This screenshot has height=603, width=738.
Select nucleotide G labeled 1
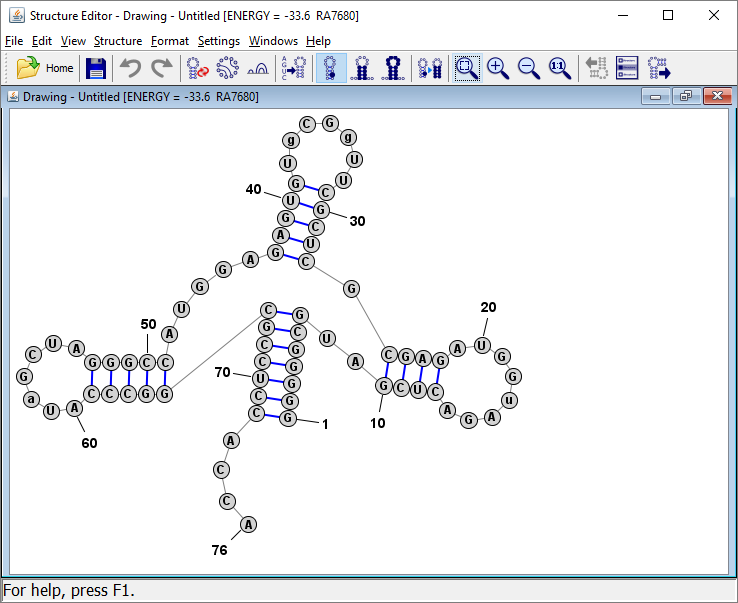288,418
